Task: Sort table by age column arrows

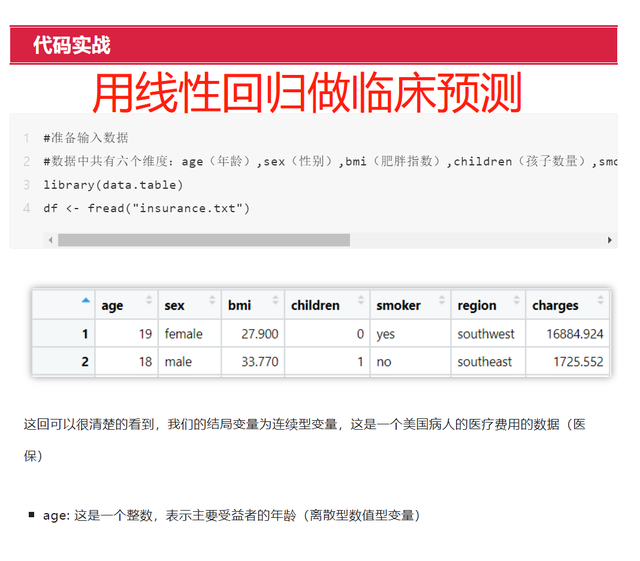Action: [x=149, y=300]
